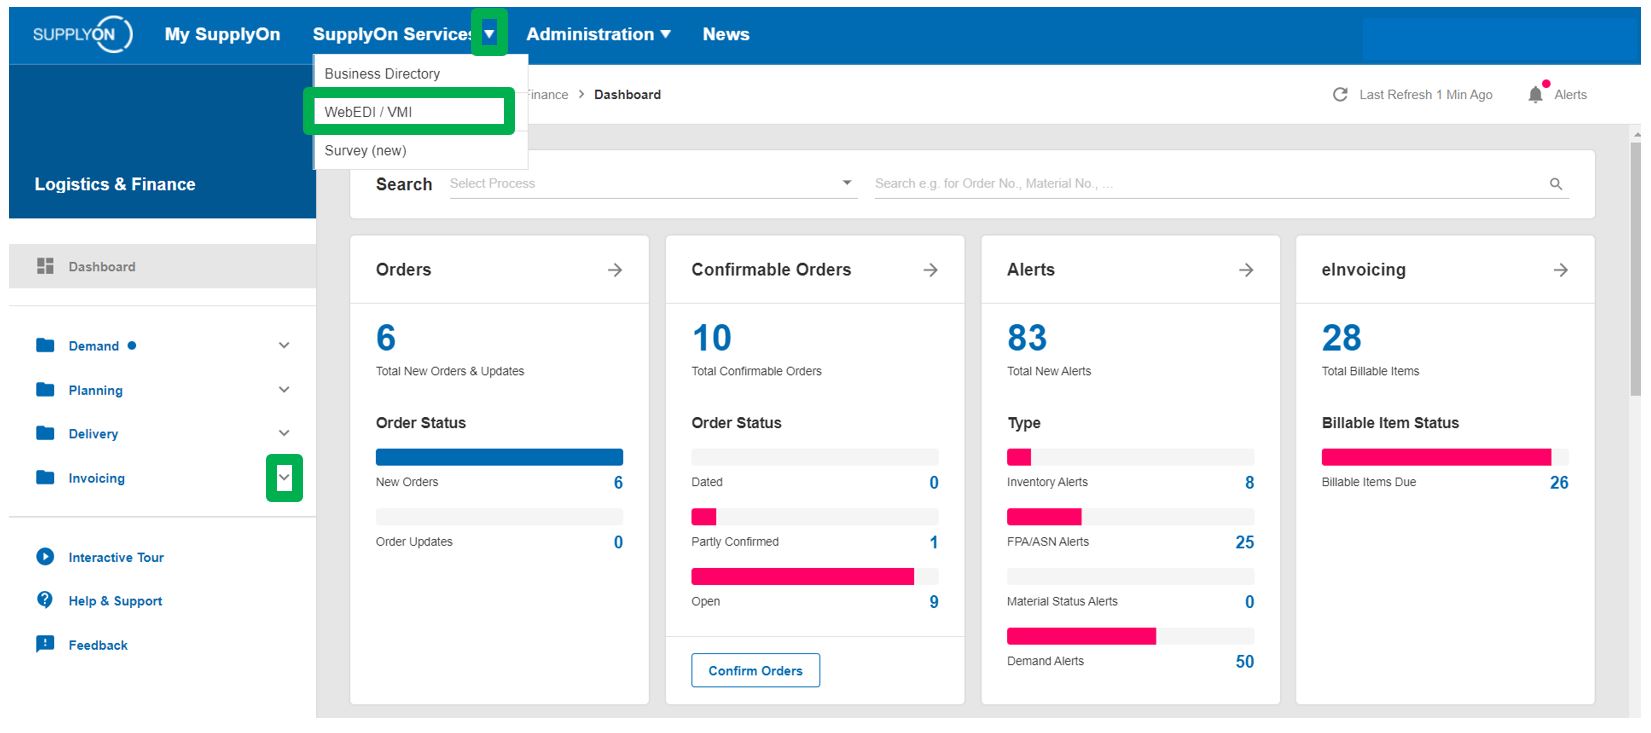Expand the Demand folder chevron
This screenshot has width=1651, height=733.
tap(284, 346)
